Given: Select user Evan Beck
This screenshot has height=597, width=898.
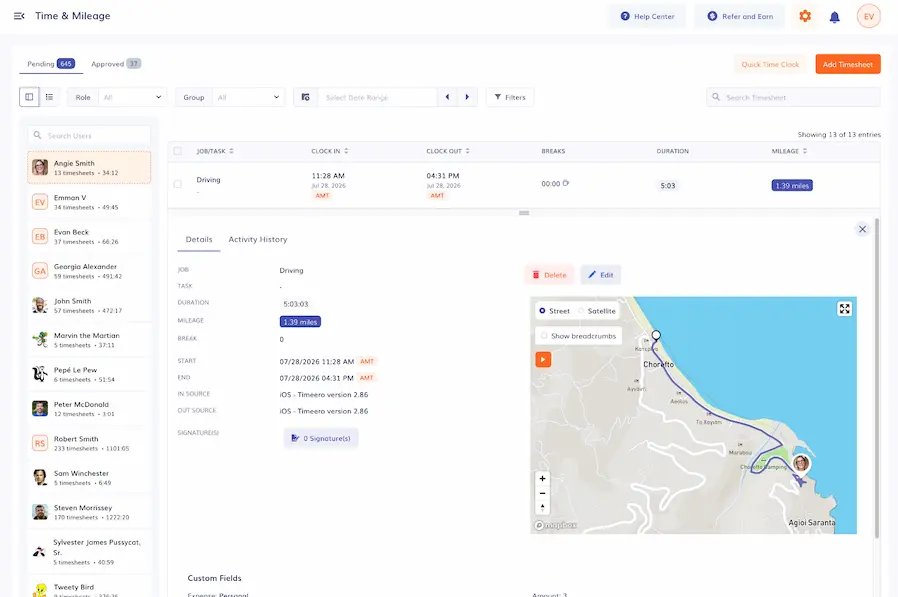Looking at the screenshot, I should click(89, 236).
